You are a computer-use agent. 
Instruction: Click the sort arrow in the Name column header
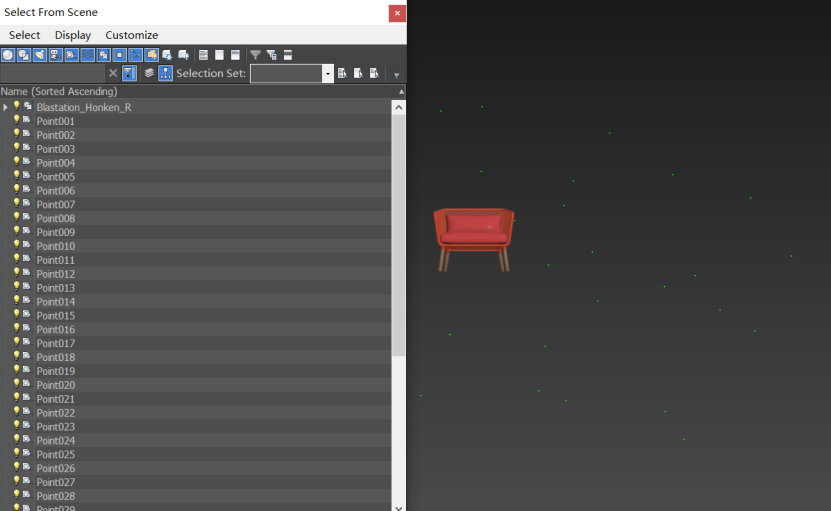click(x=401, y=92)
